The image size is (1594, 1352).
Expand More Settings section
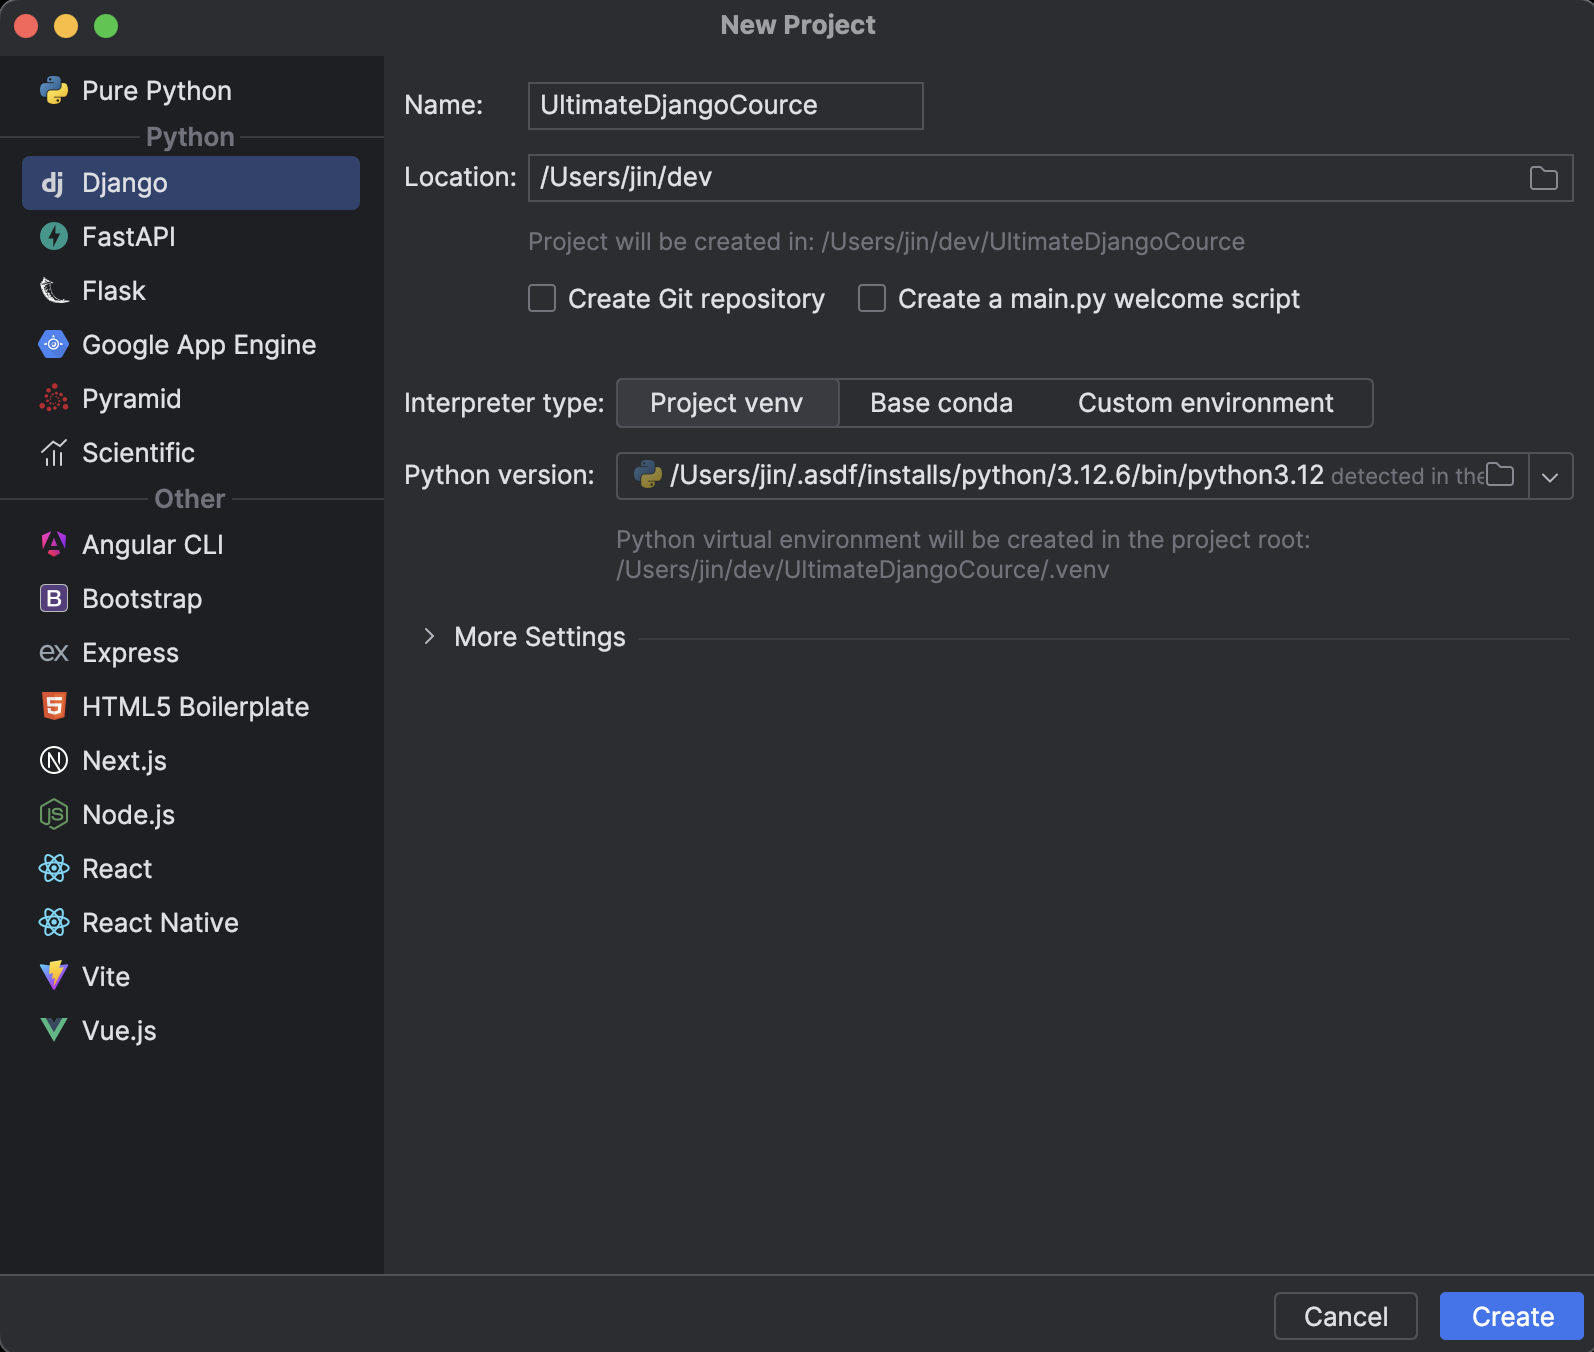point(429,637)
